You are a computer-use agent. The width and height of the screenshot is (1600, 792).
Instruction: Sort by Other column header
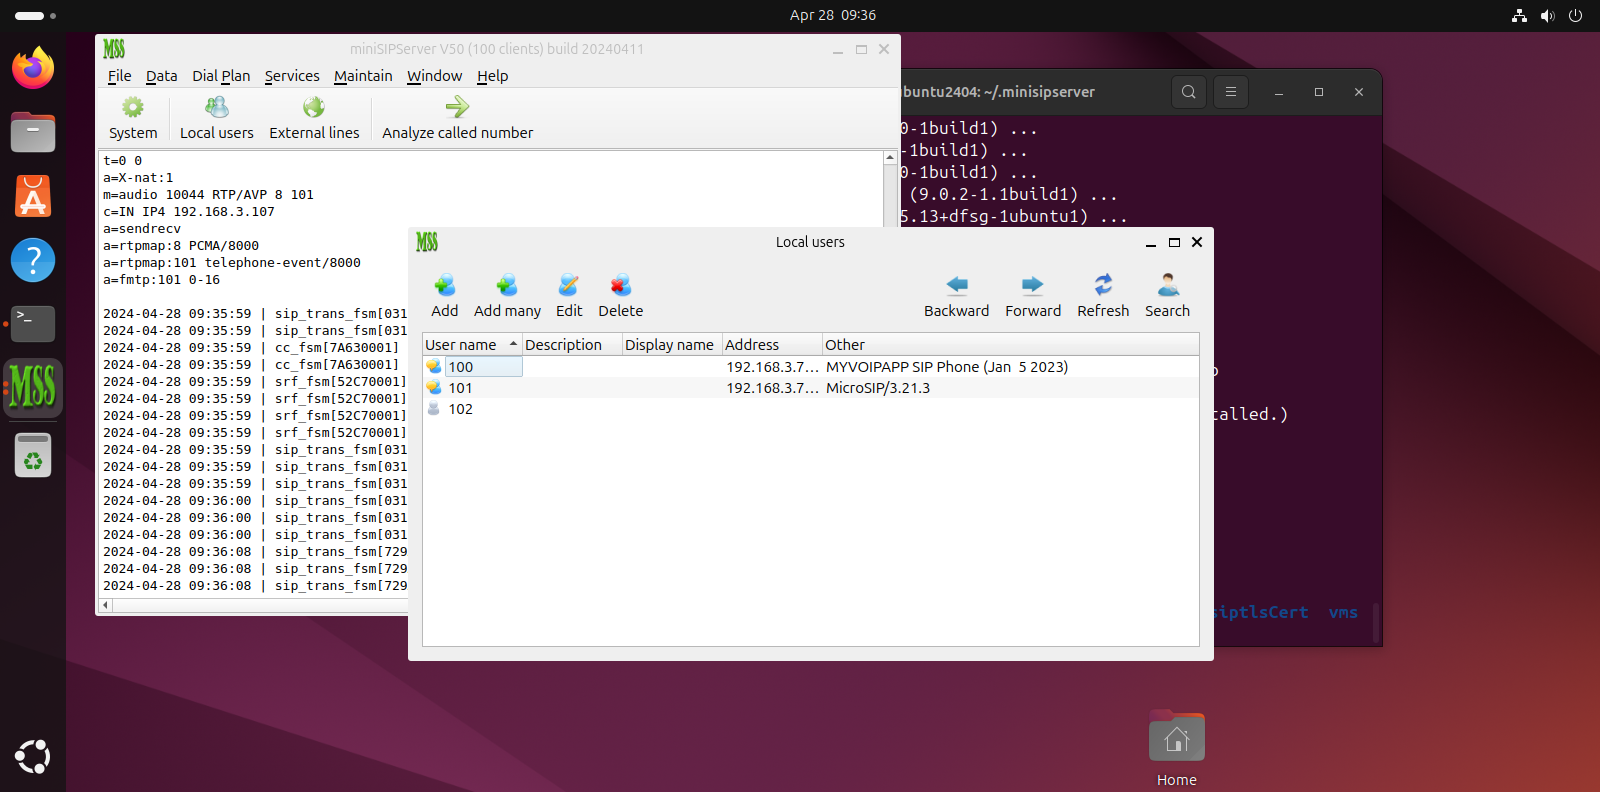coord(1010,345)
